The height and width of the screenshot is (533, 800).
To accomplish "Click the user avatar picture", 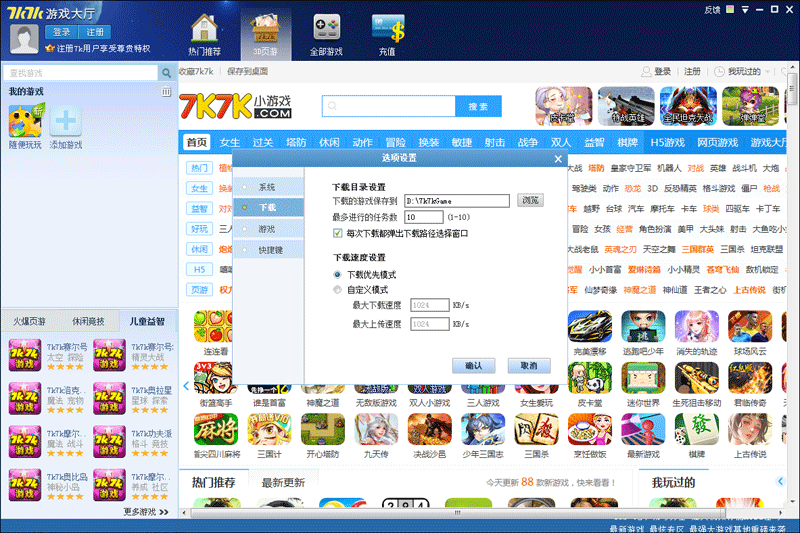I will pos(24,39).
